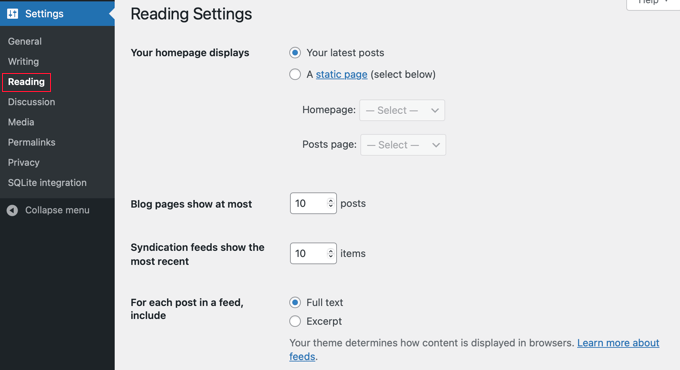This screenshot has height=370, width=680.
Task: Open Permalinks settings
Action: 32,142
